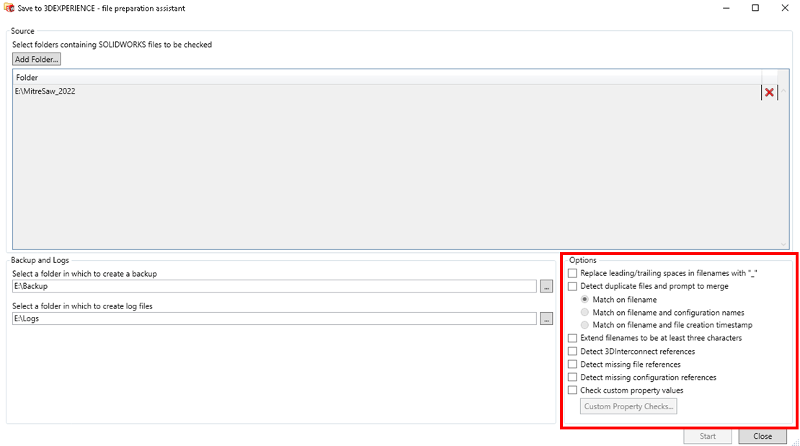Screen dimensions: 800x446
Task: Click the backup folder field showing E:\Backup
Action: [274, 286]
